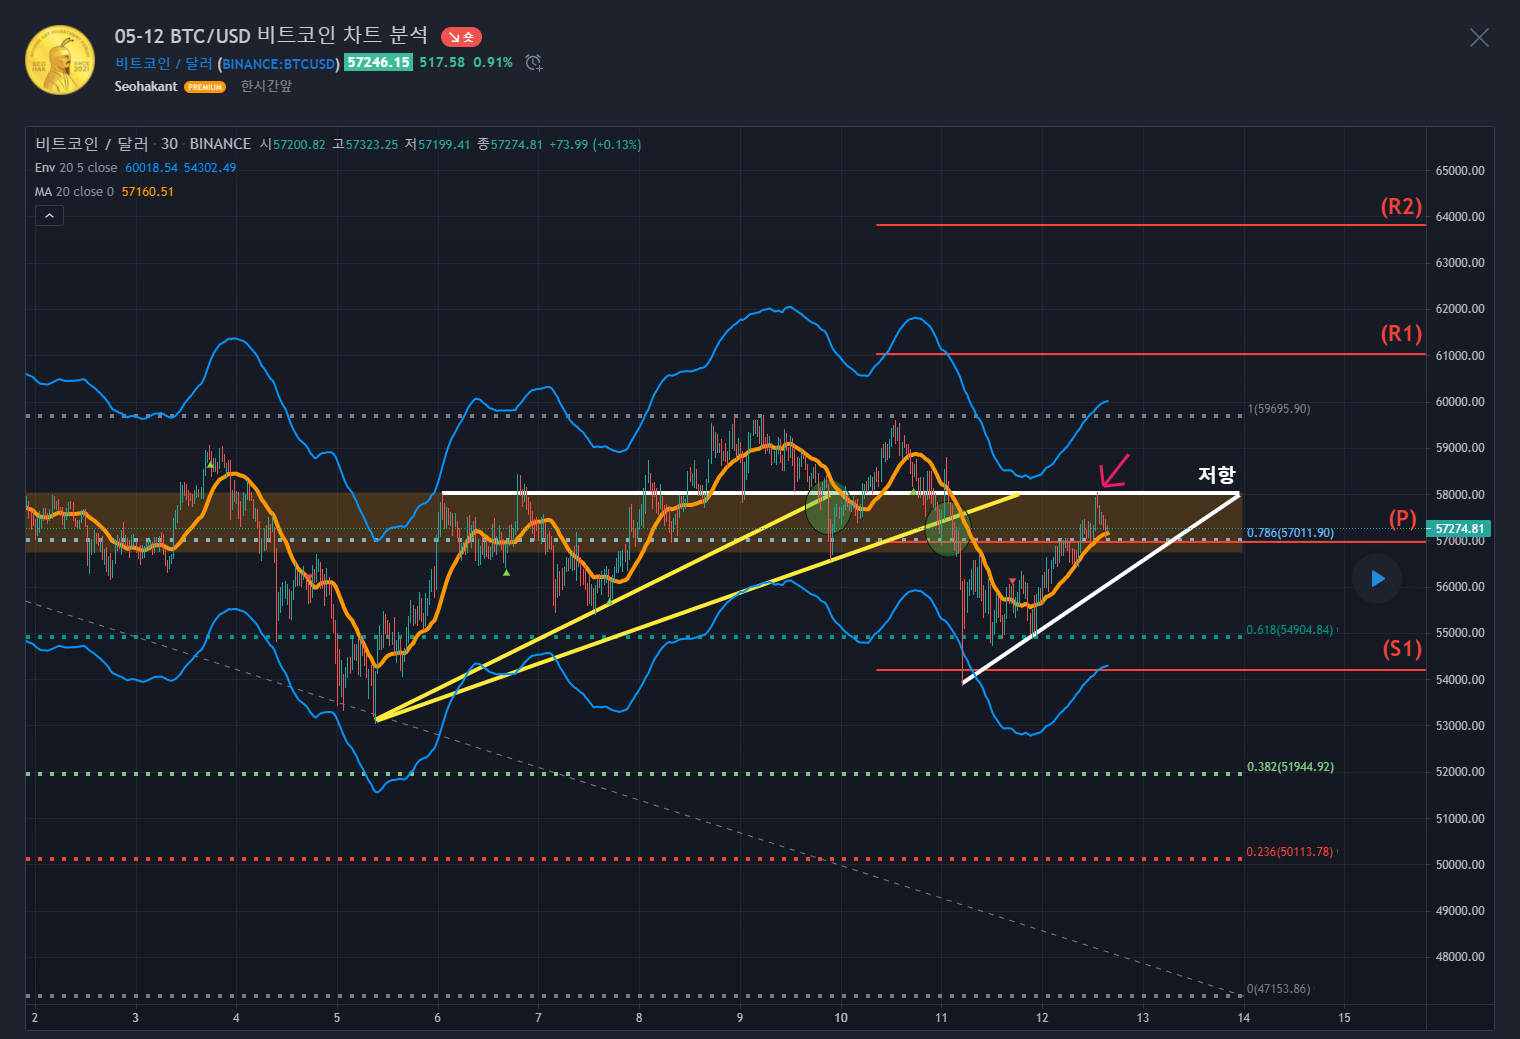Click date 10 on the time axis
The height and width of the screenshot is (1039, 1520).
841,1018
